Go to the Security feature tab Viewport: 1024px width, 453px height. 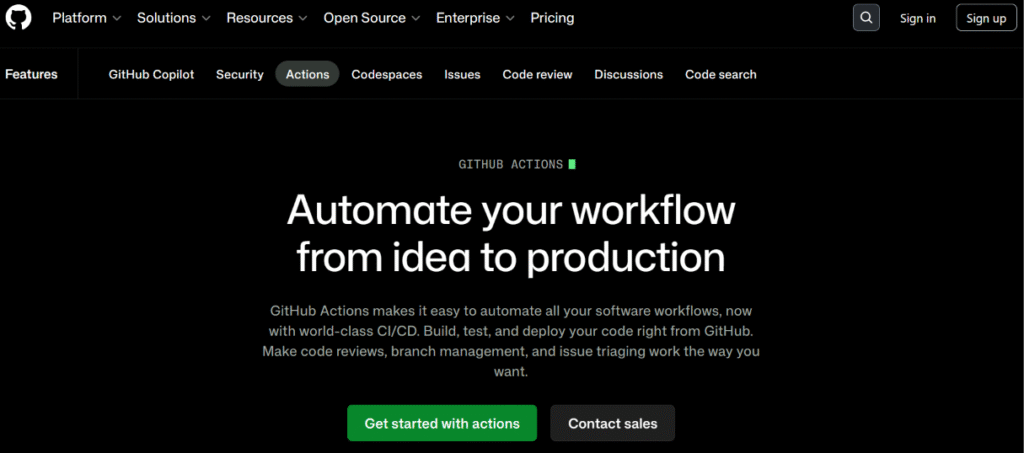click(240, 74)
